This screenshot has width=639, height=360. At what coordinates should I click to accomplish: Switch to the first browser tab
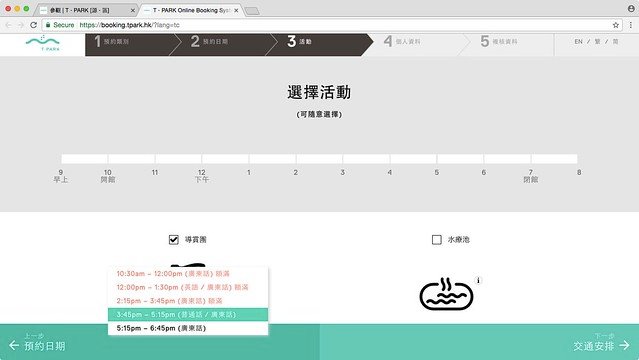[x=86, y=10]
